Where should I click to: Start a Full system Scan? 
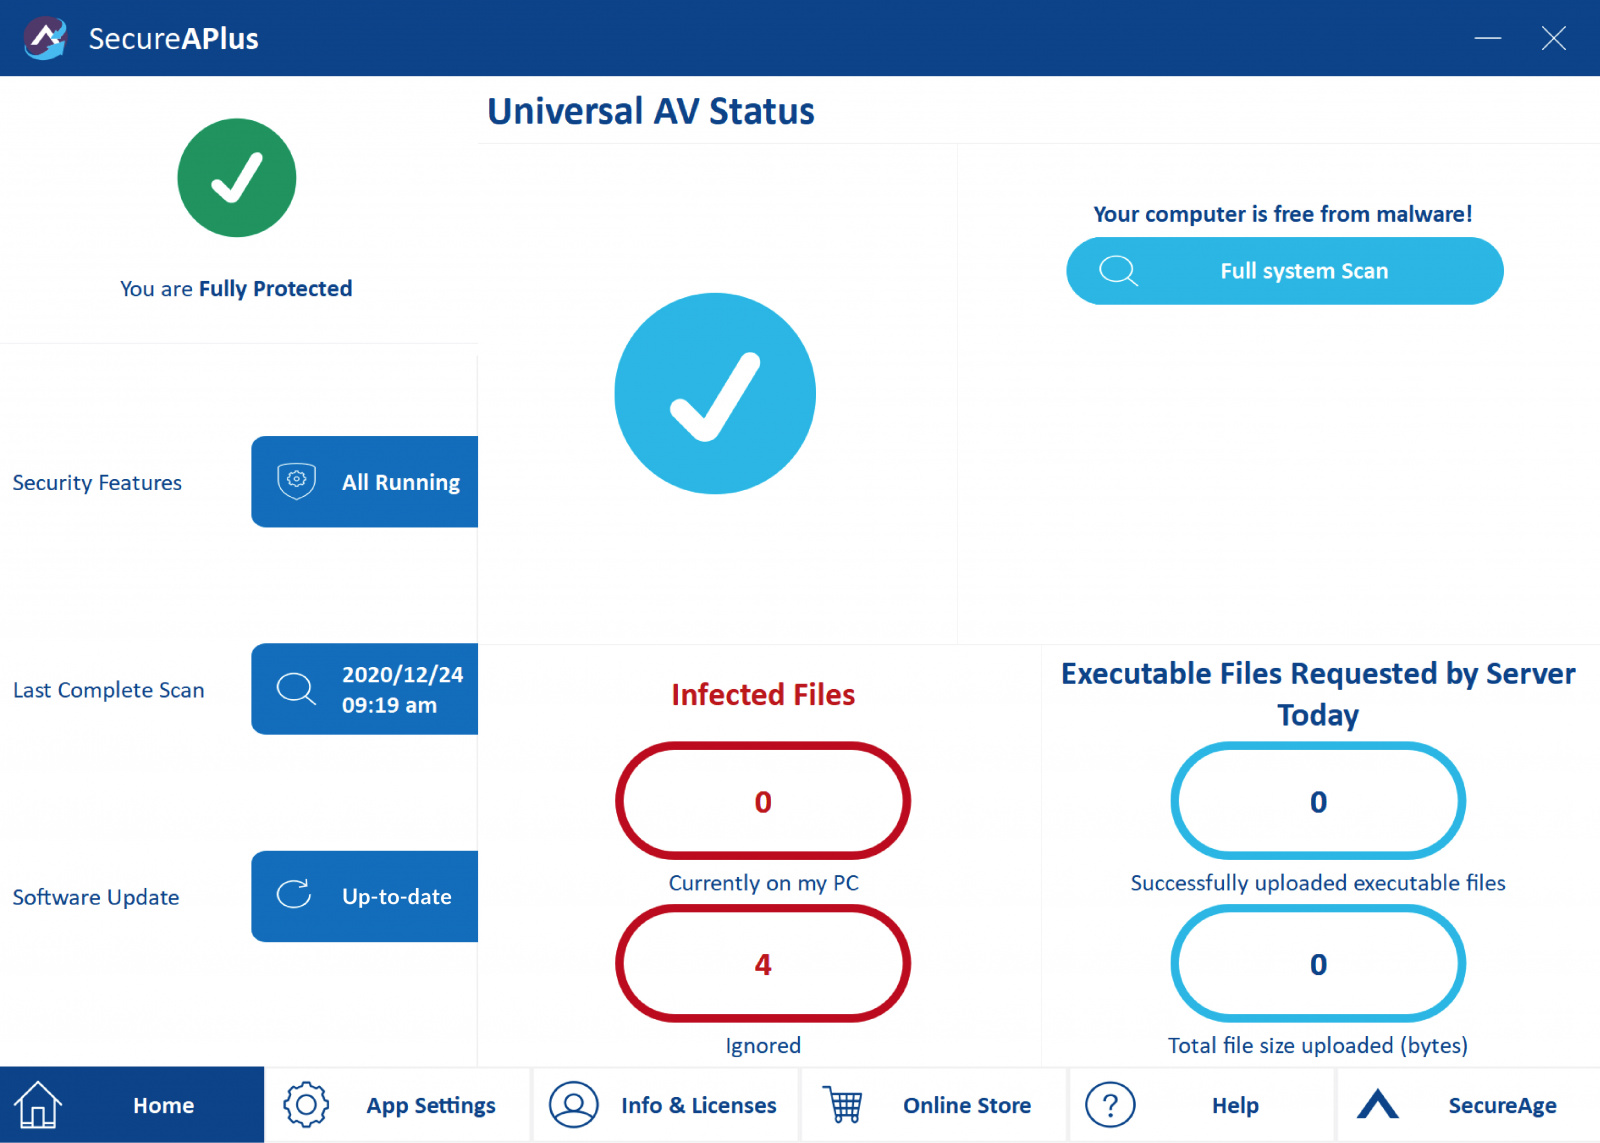pyautogui.click(x=1285, y=271)
